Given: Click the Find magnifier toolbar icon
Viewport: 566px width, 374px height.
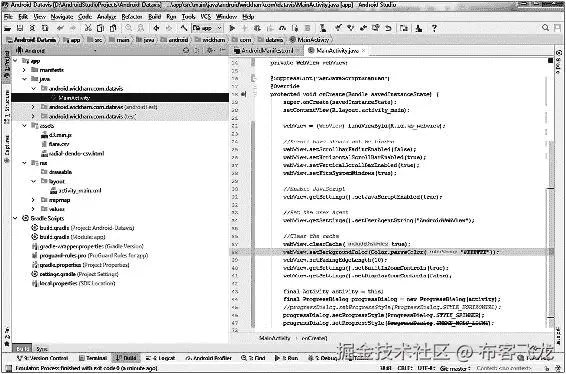Looking at the screenshot, I should [129, 28].
